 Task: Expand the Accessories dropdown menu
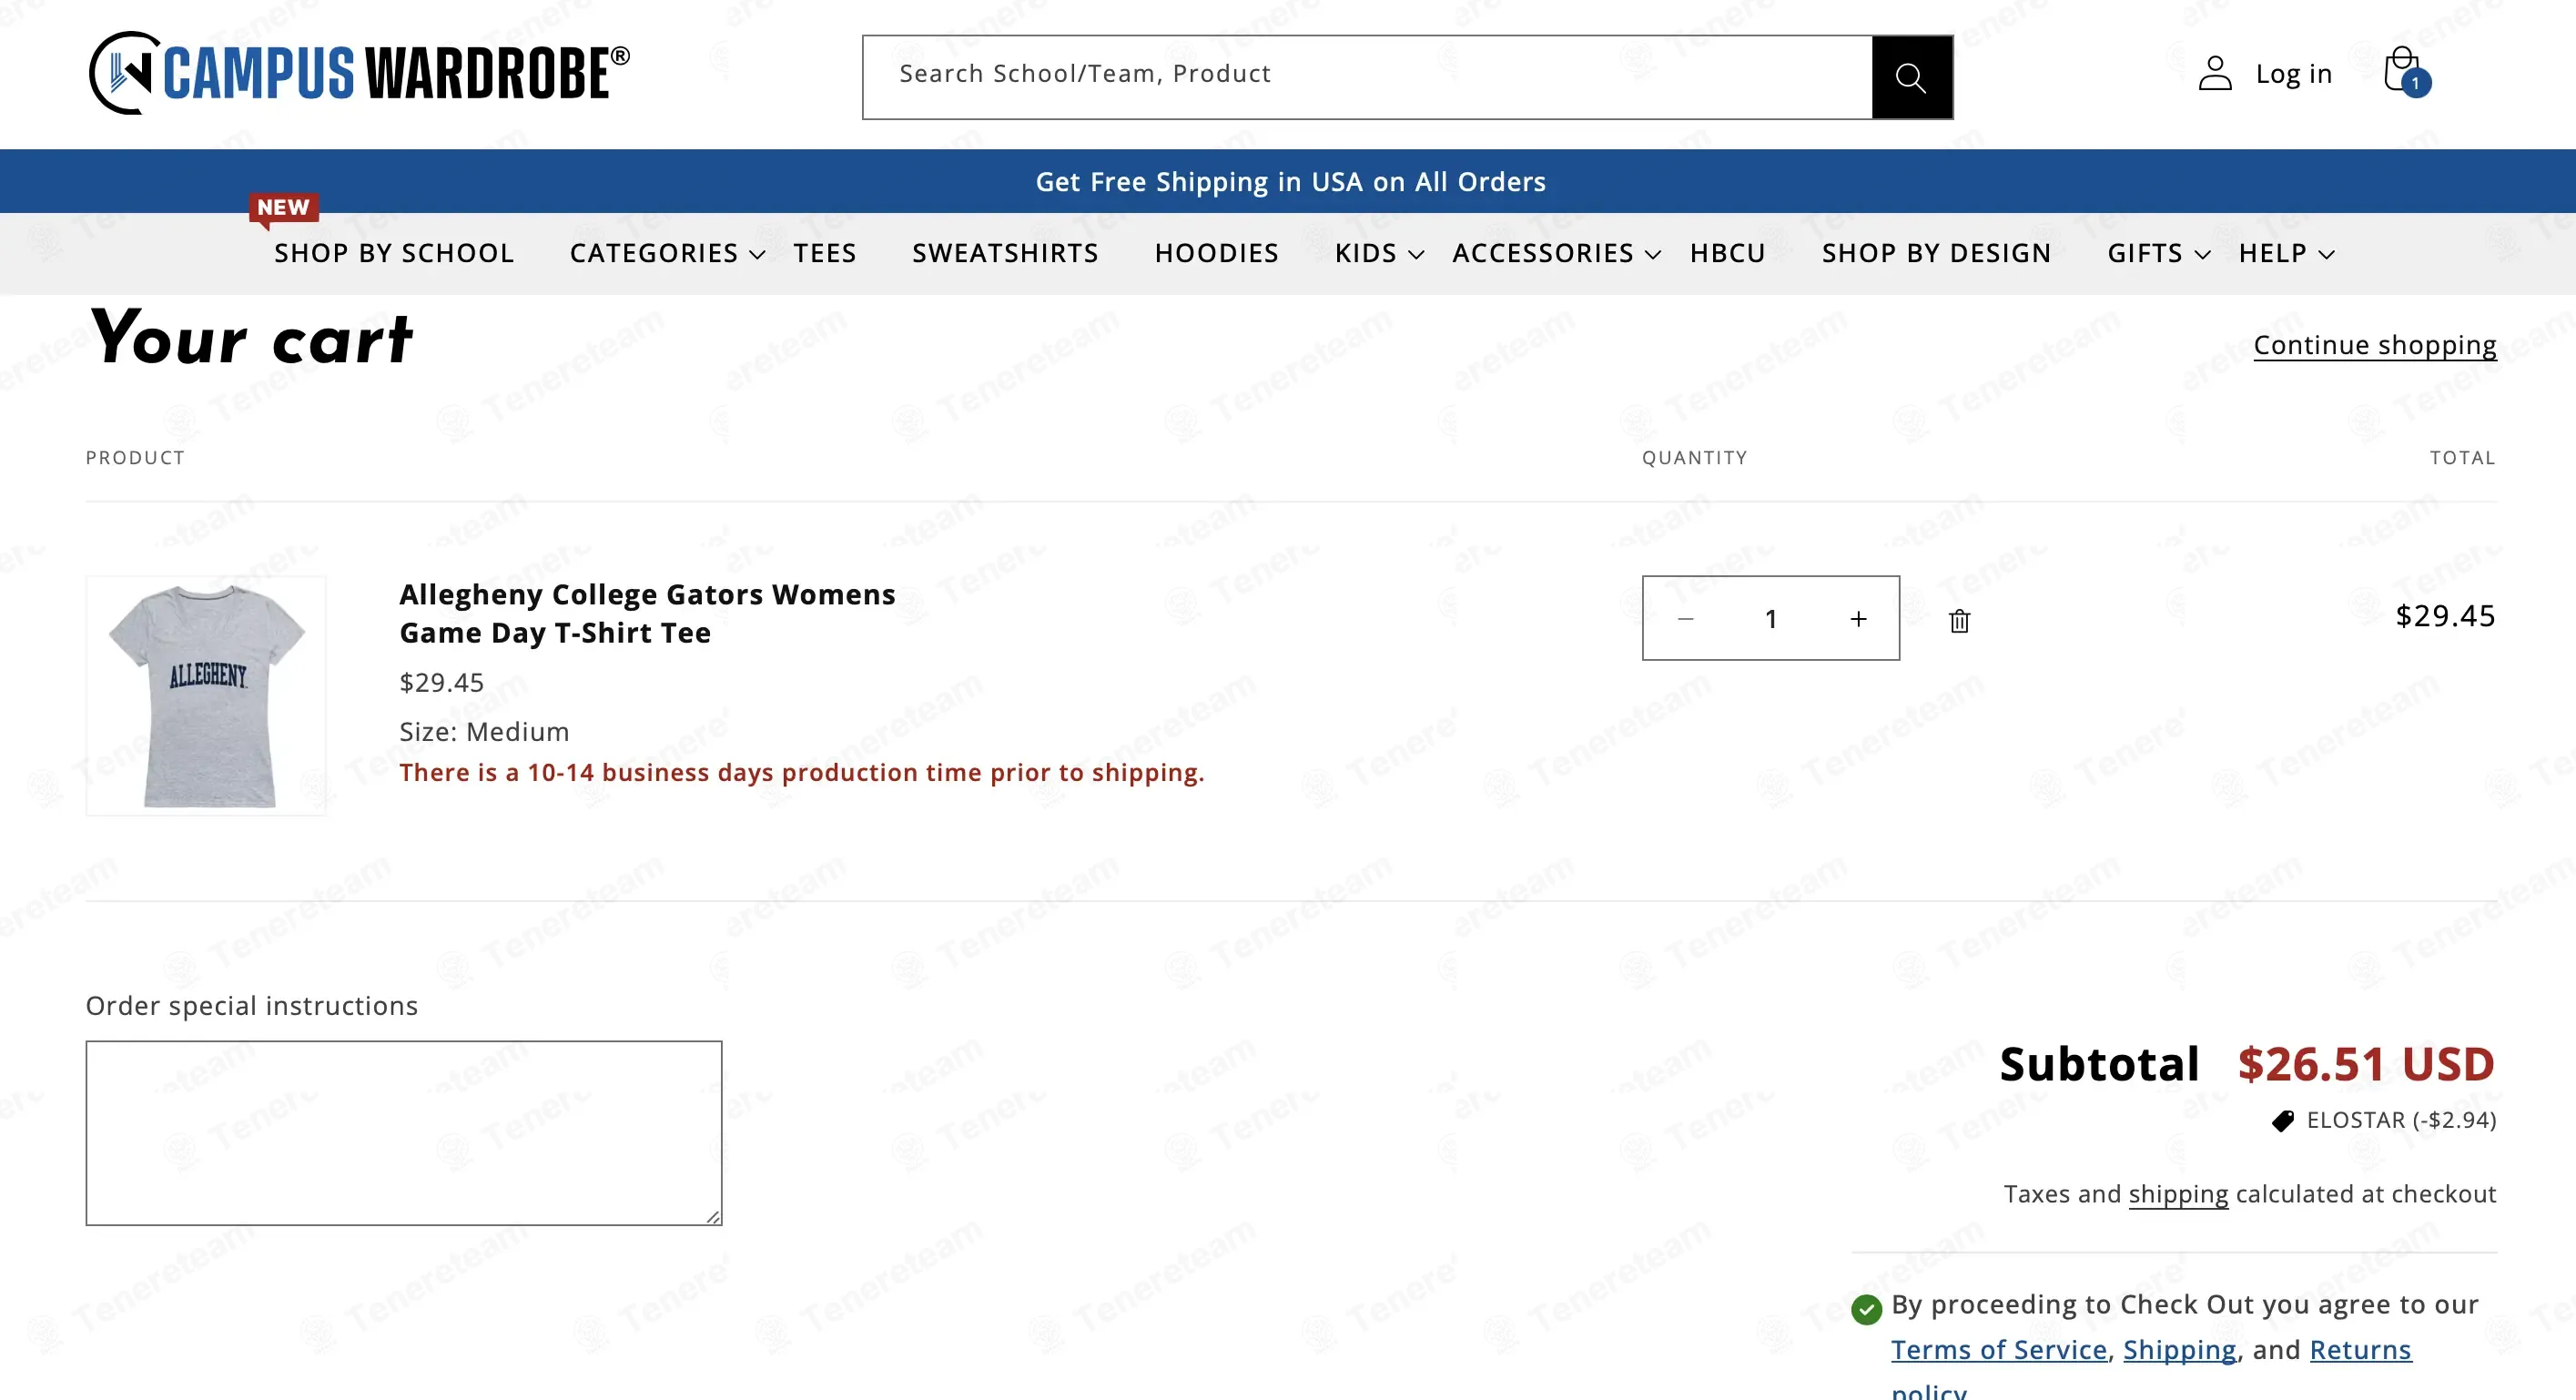(1556, 253)
